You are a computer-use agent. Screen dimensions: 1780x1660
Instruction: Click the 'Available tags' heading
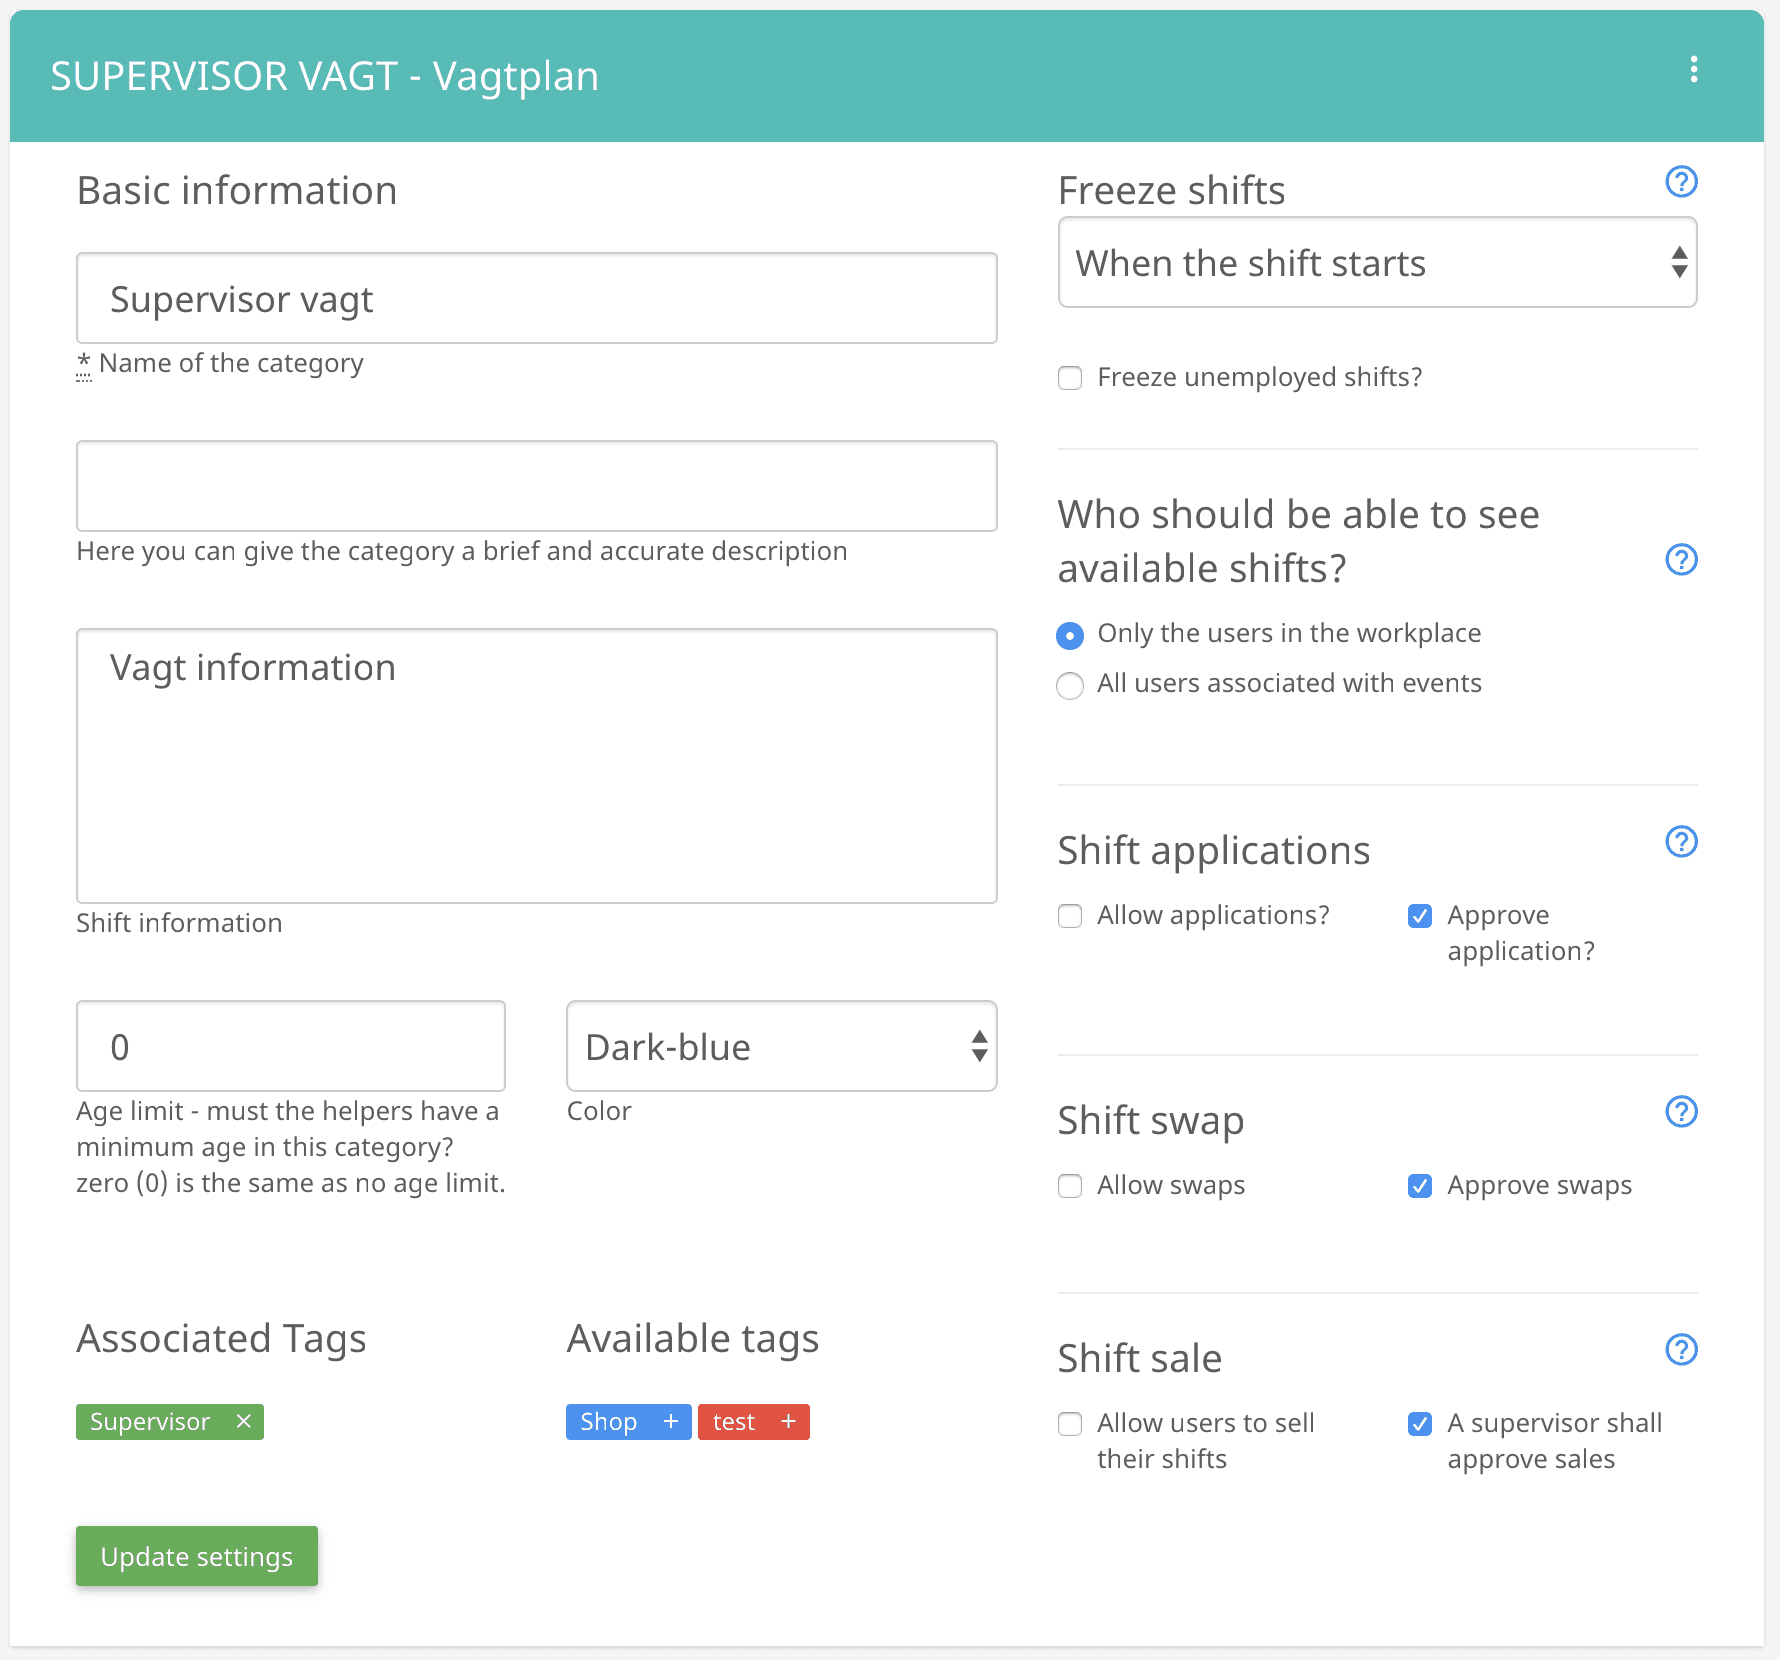click(x=693, y=1339)
